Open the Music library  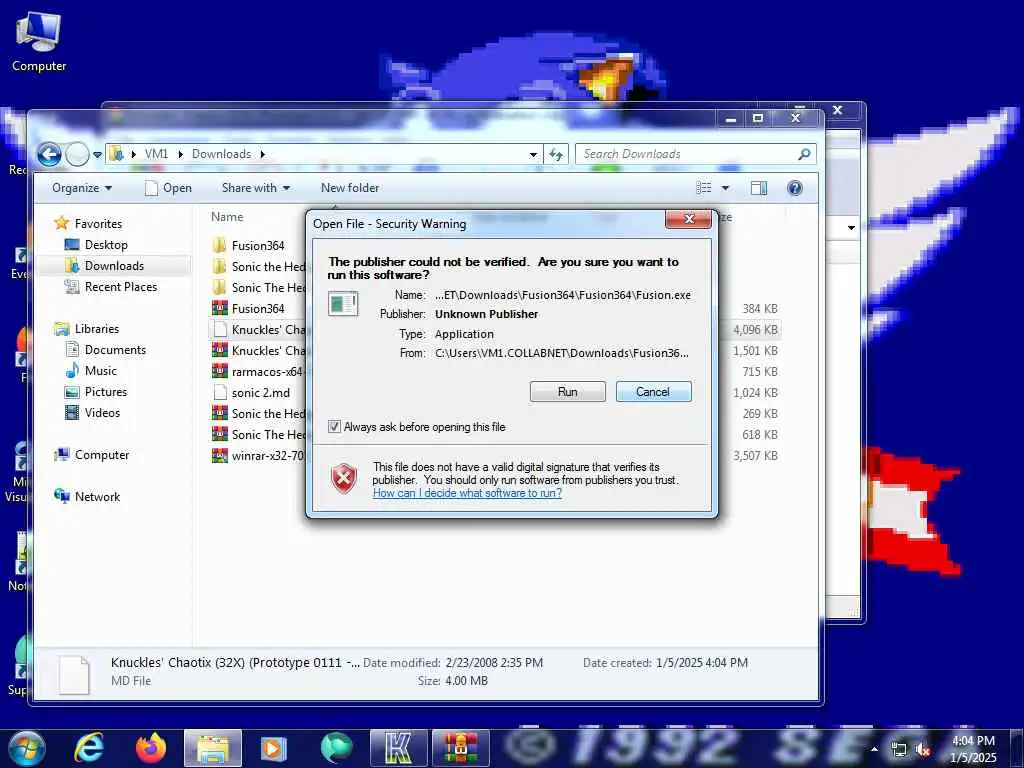101,370
